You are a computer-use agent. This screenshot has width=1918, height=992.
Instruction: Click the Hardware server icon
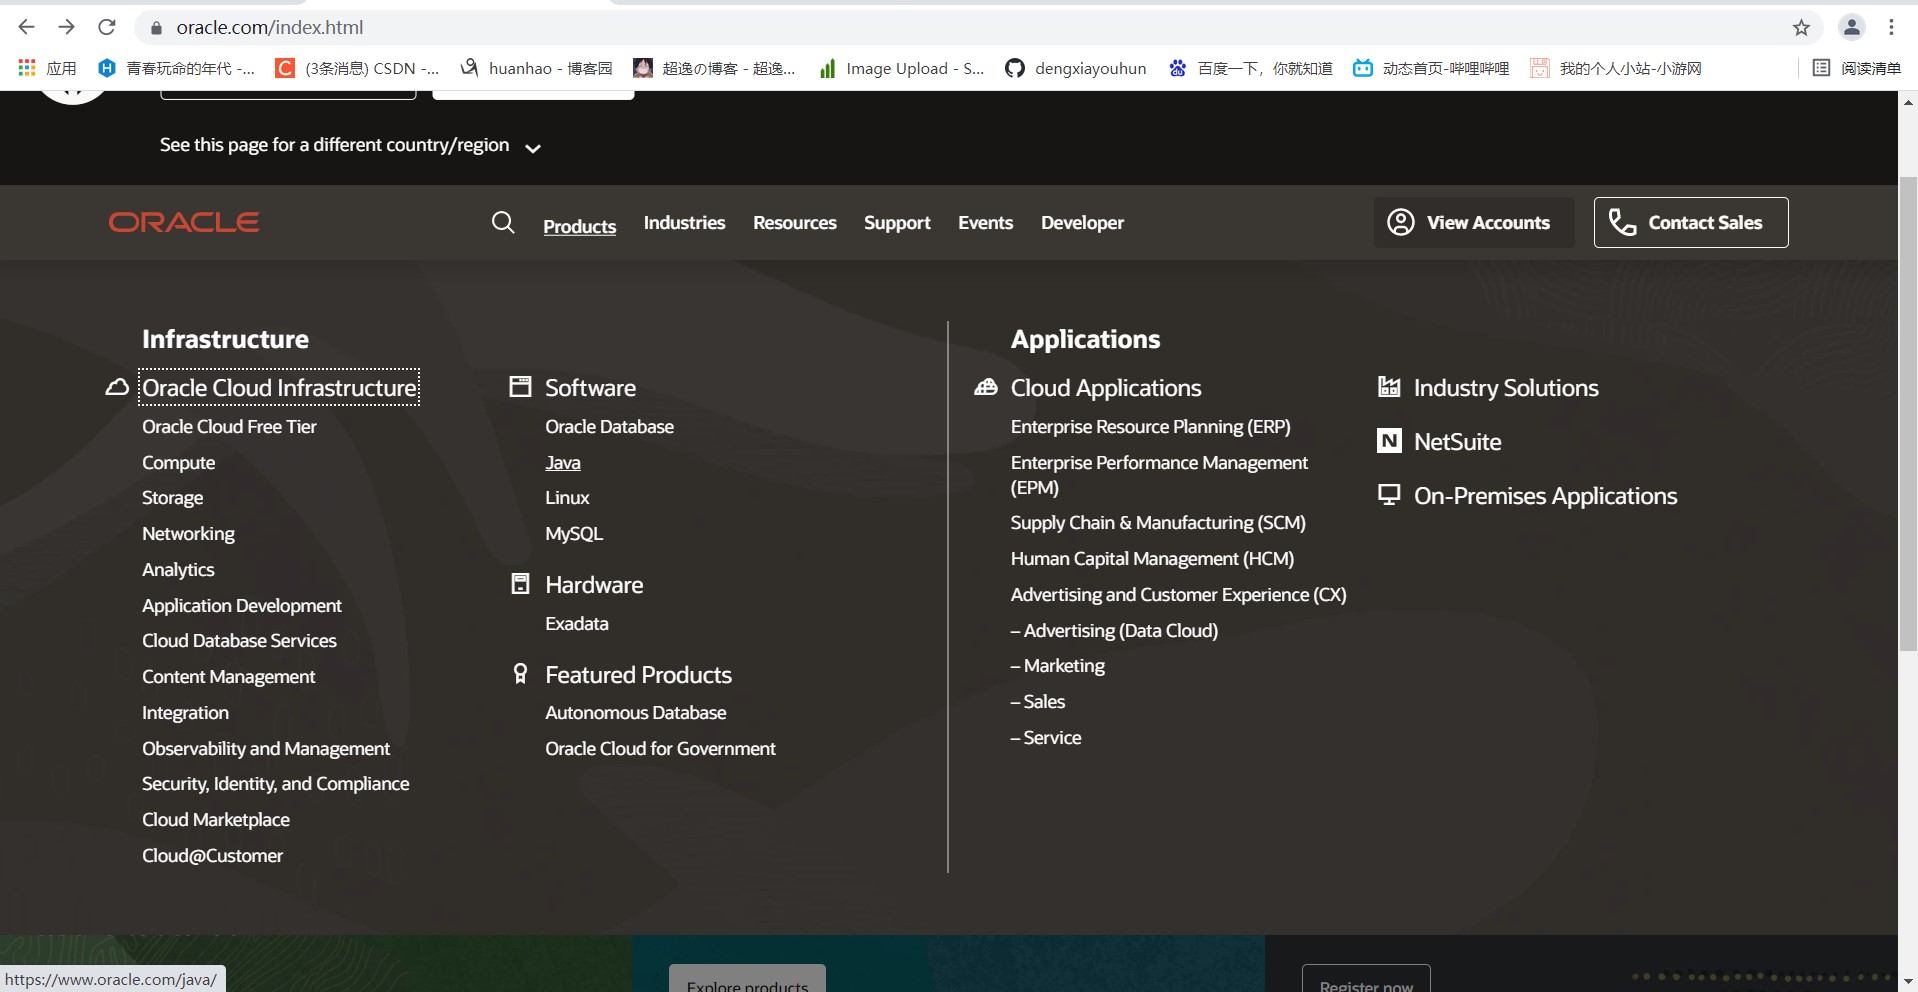[x=520, y=584]
